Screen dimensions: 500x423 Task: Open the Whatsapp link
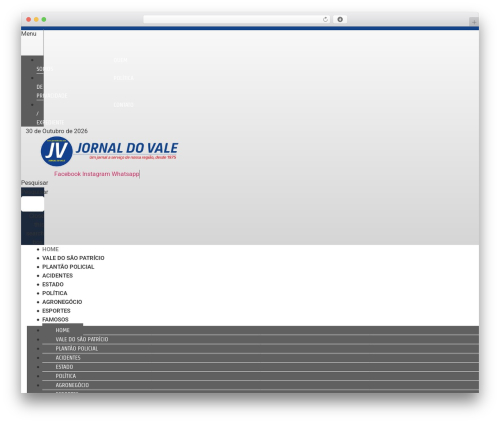(125, 174)
